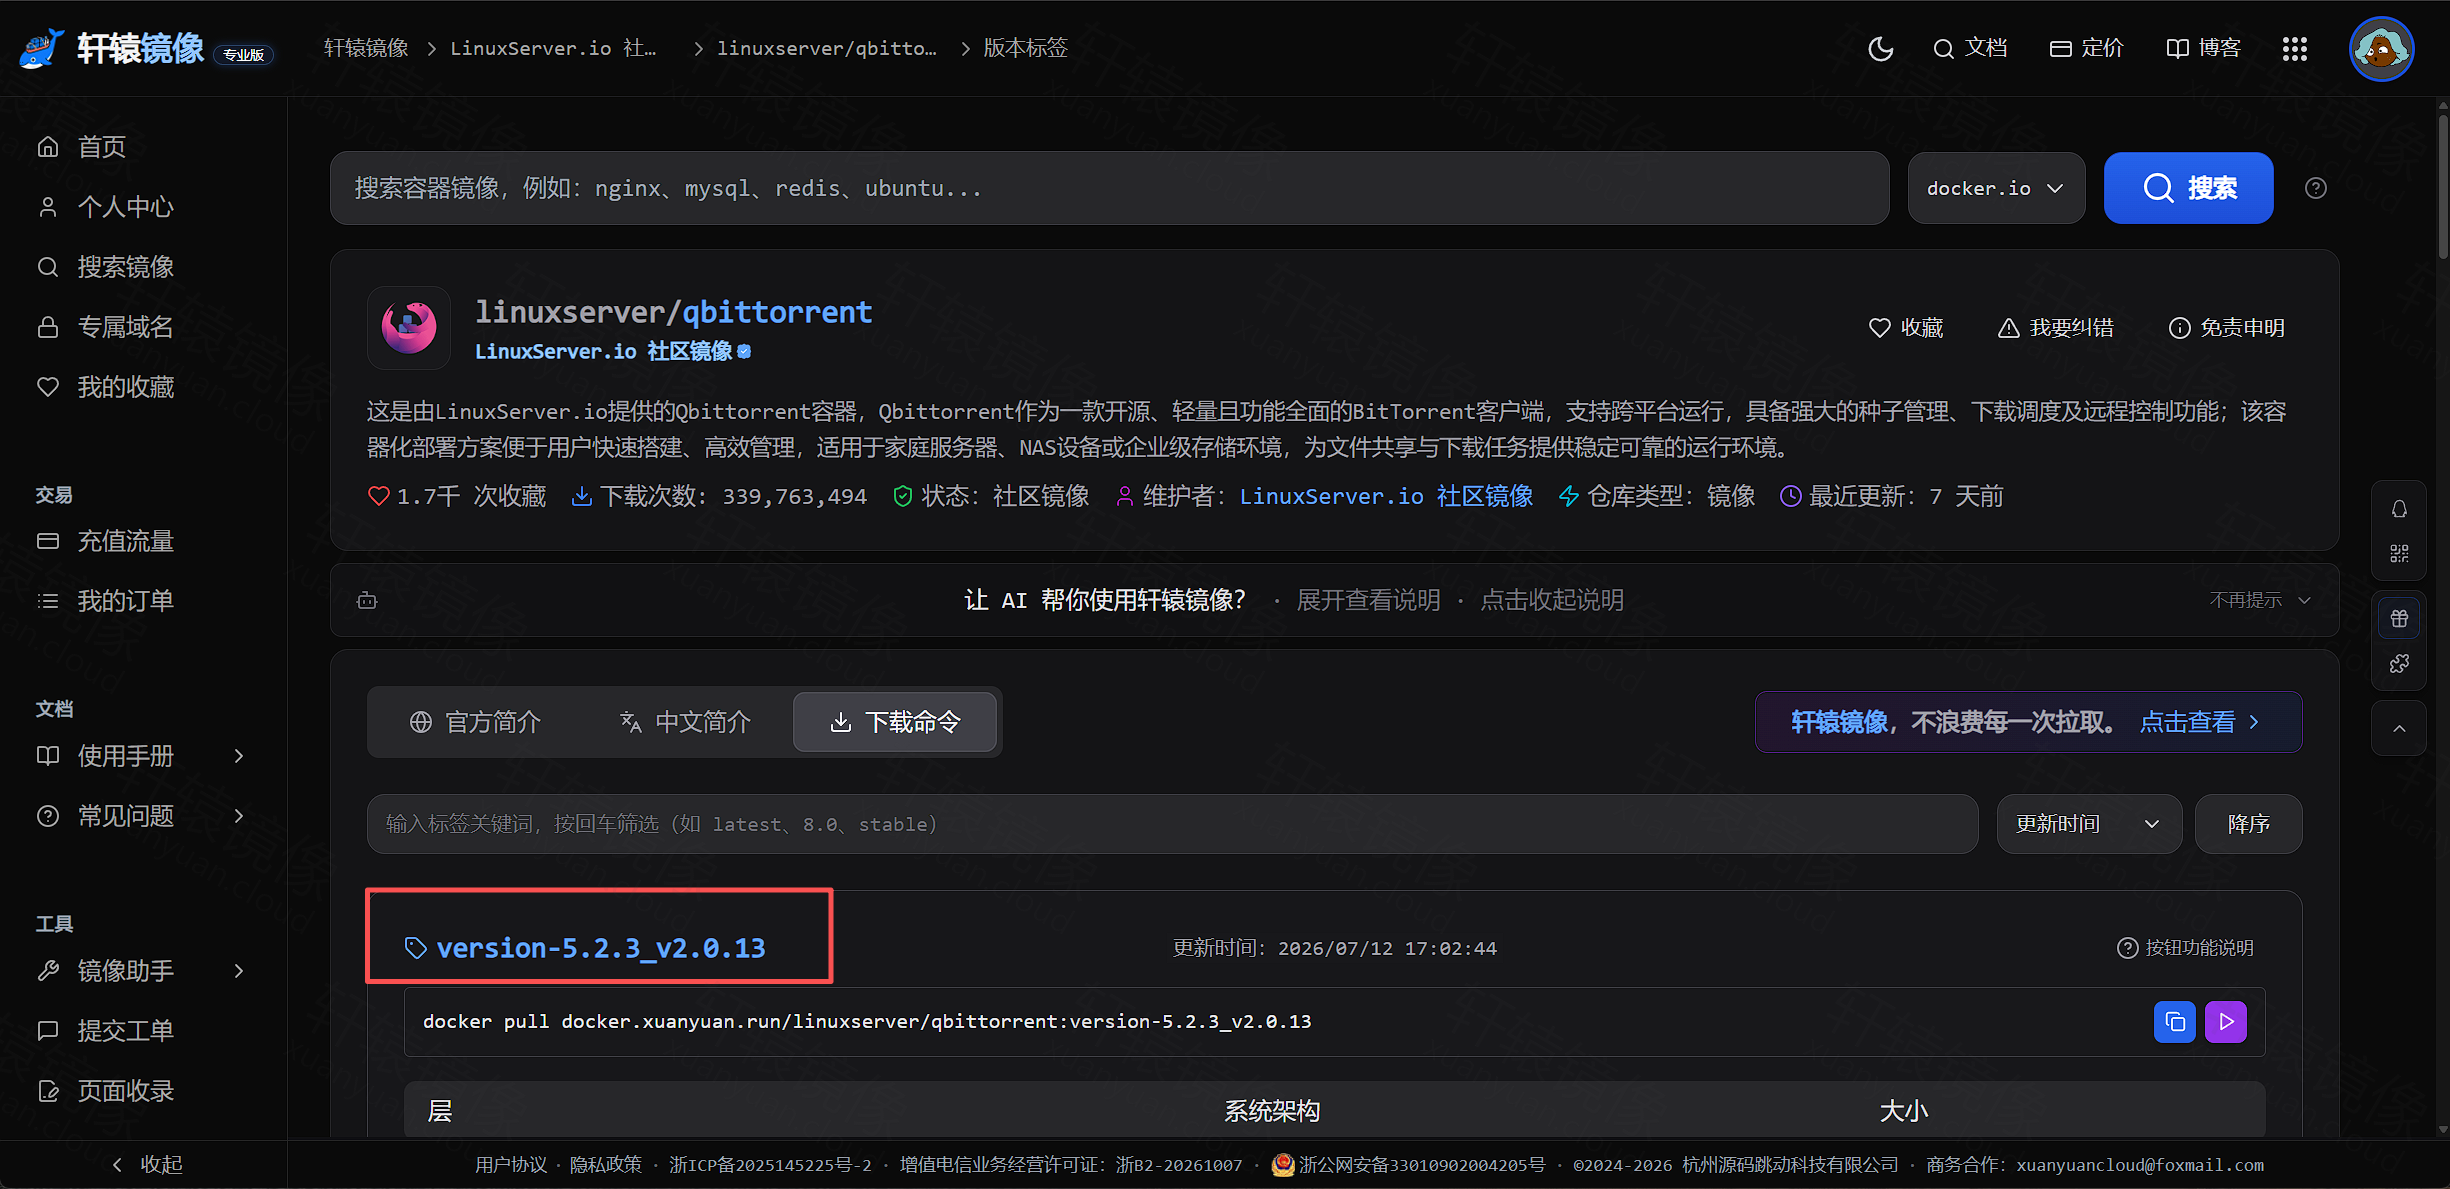Click the puzzle piece icon on the right rail
Image resolution: width=2450 pixels, height=1189 pixels.
(x=2399, y=663)
